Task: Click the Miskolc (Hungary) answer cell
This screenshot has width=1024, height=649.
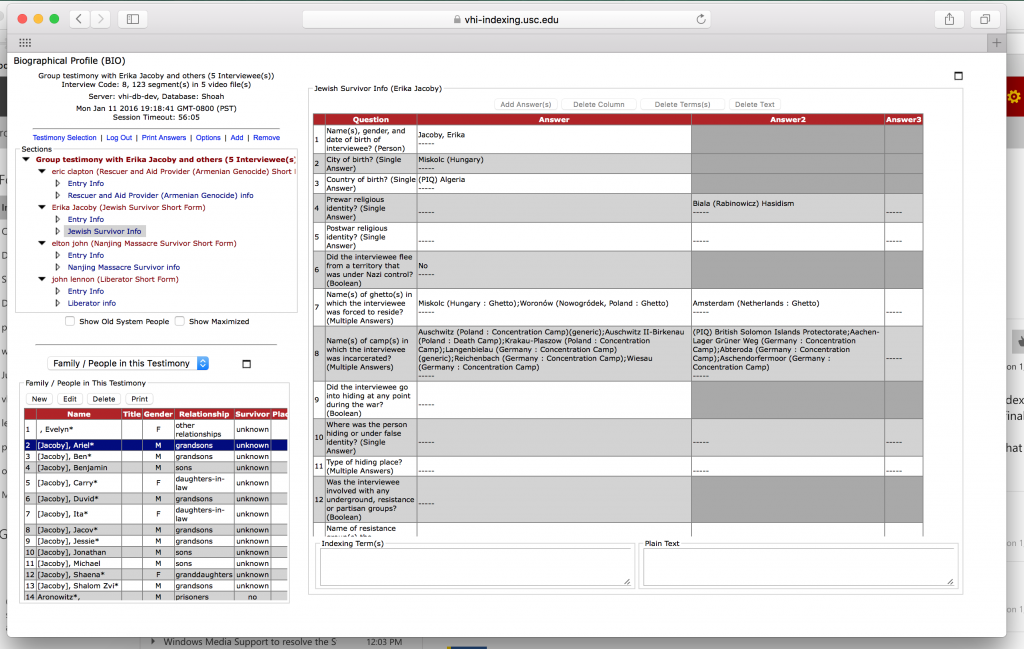Action: point(554,163)
